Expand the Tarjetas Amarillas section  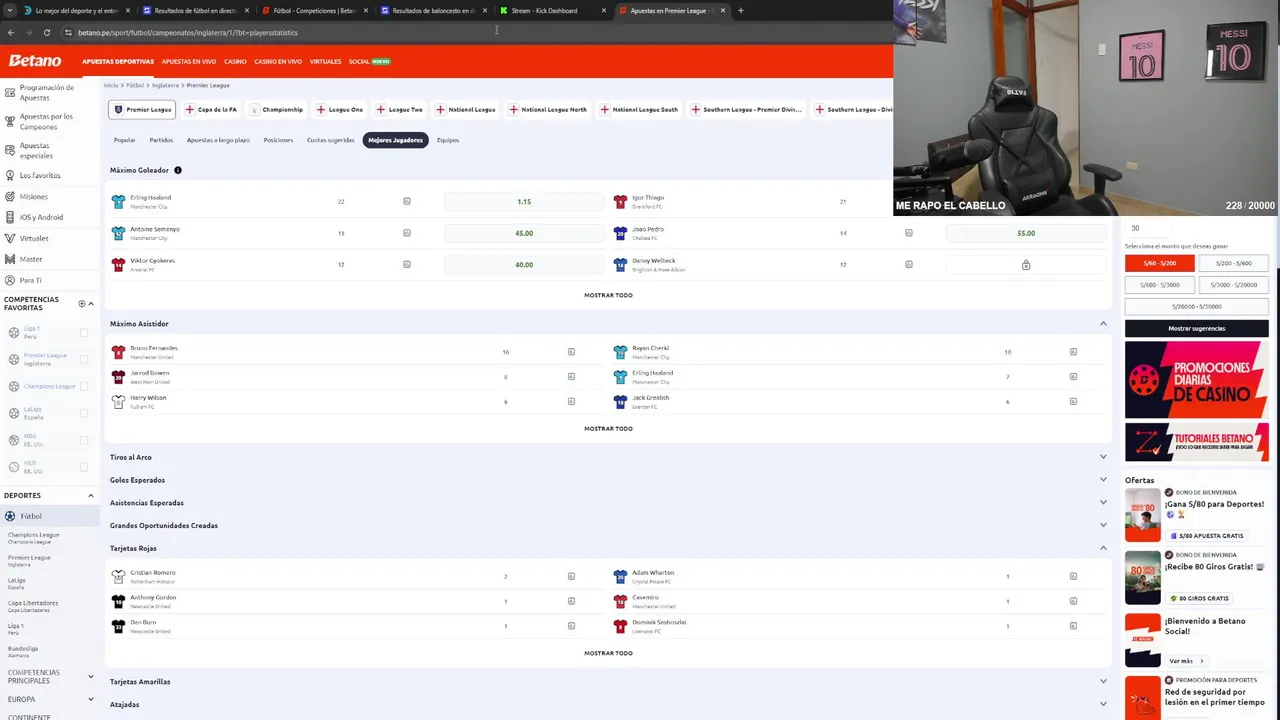1103,682
